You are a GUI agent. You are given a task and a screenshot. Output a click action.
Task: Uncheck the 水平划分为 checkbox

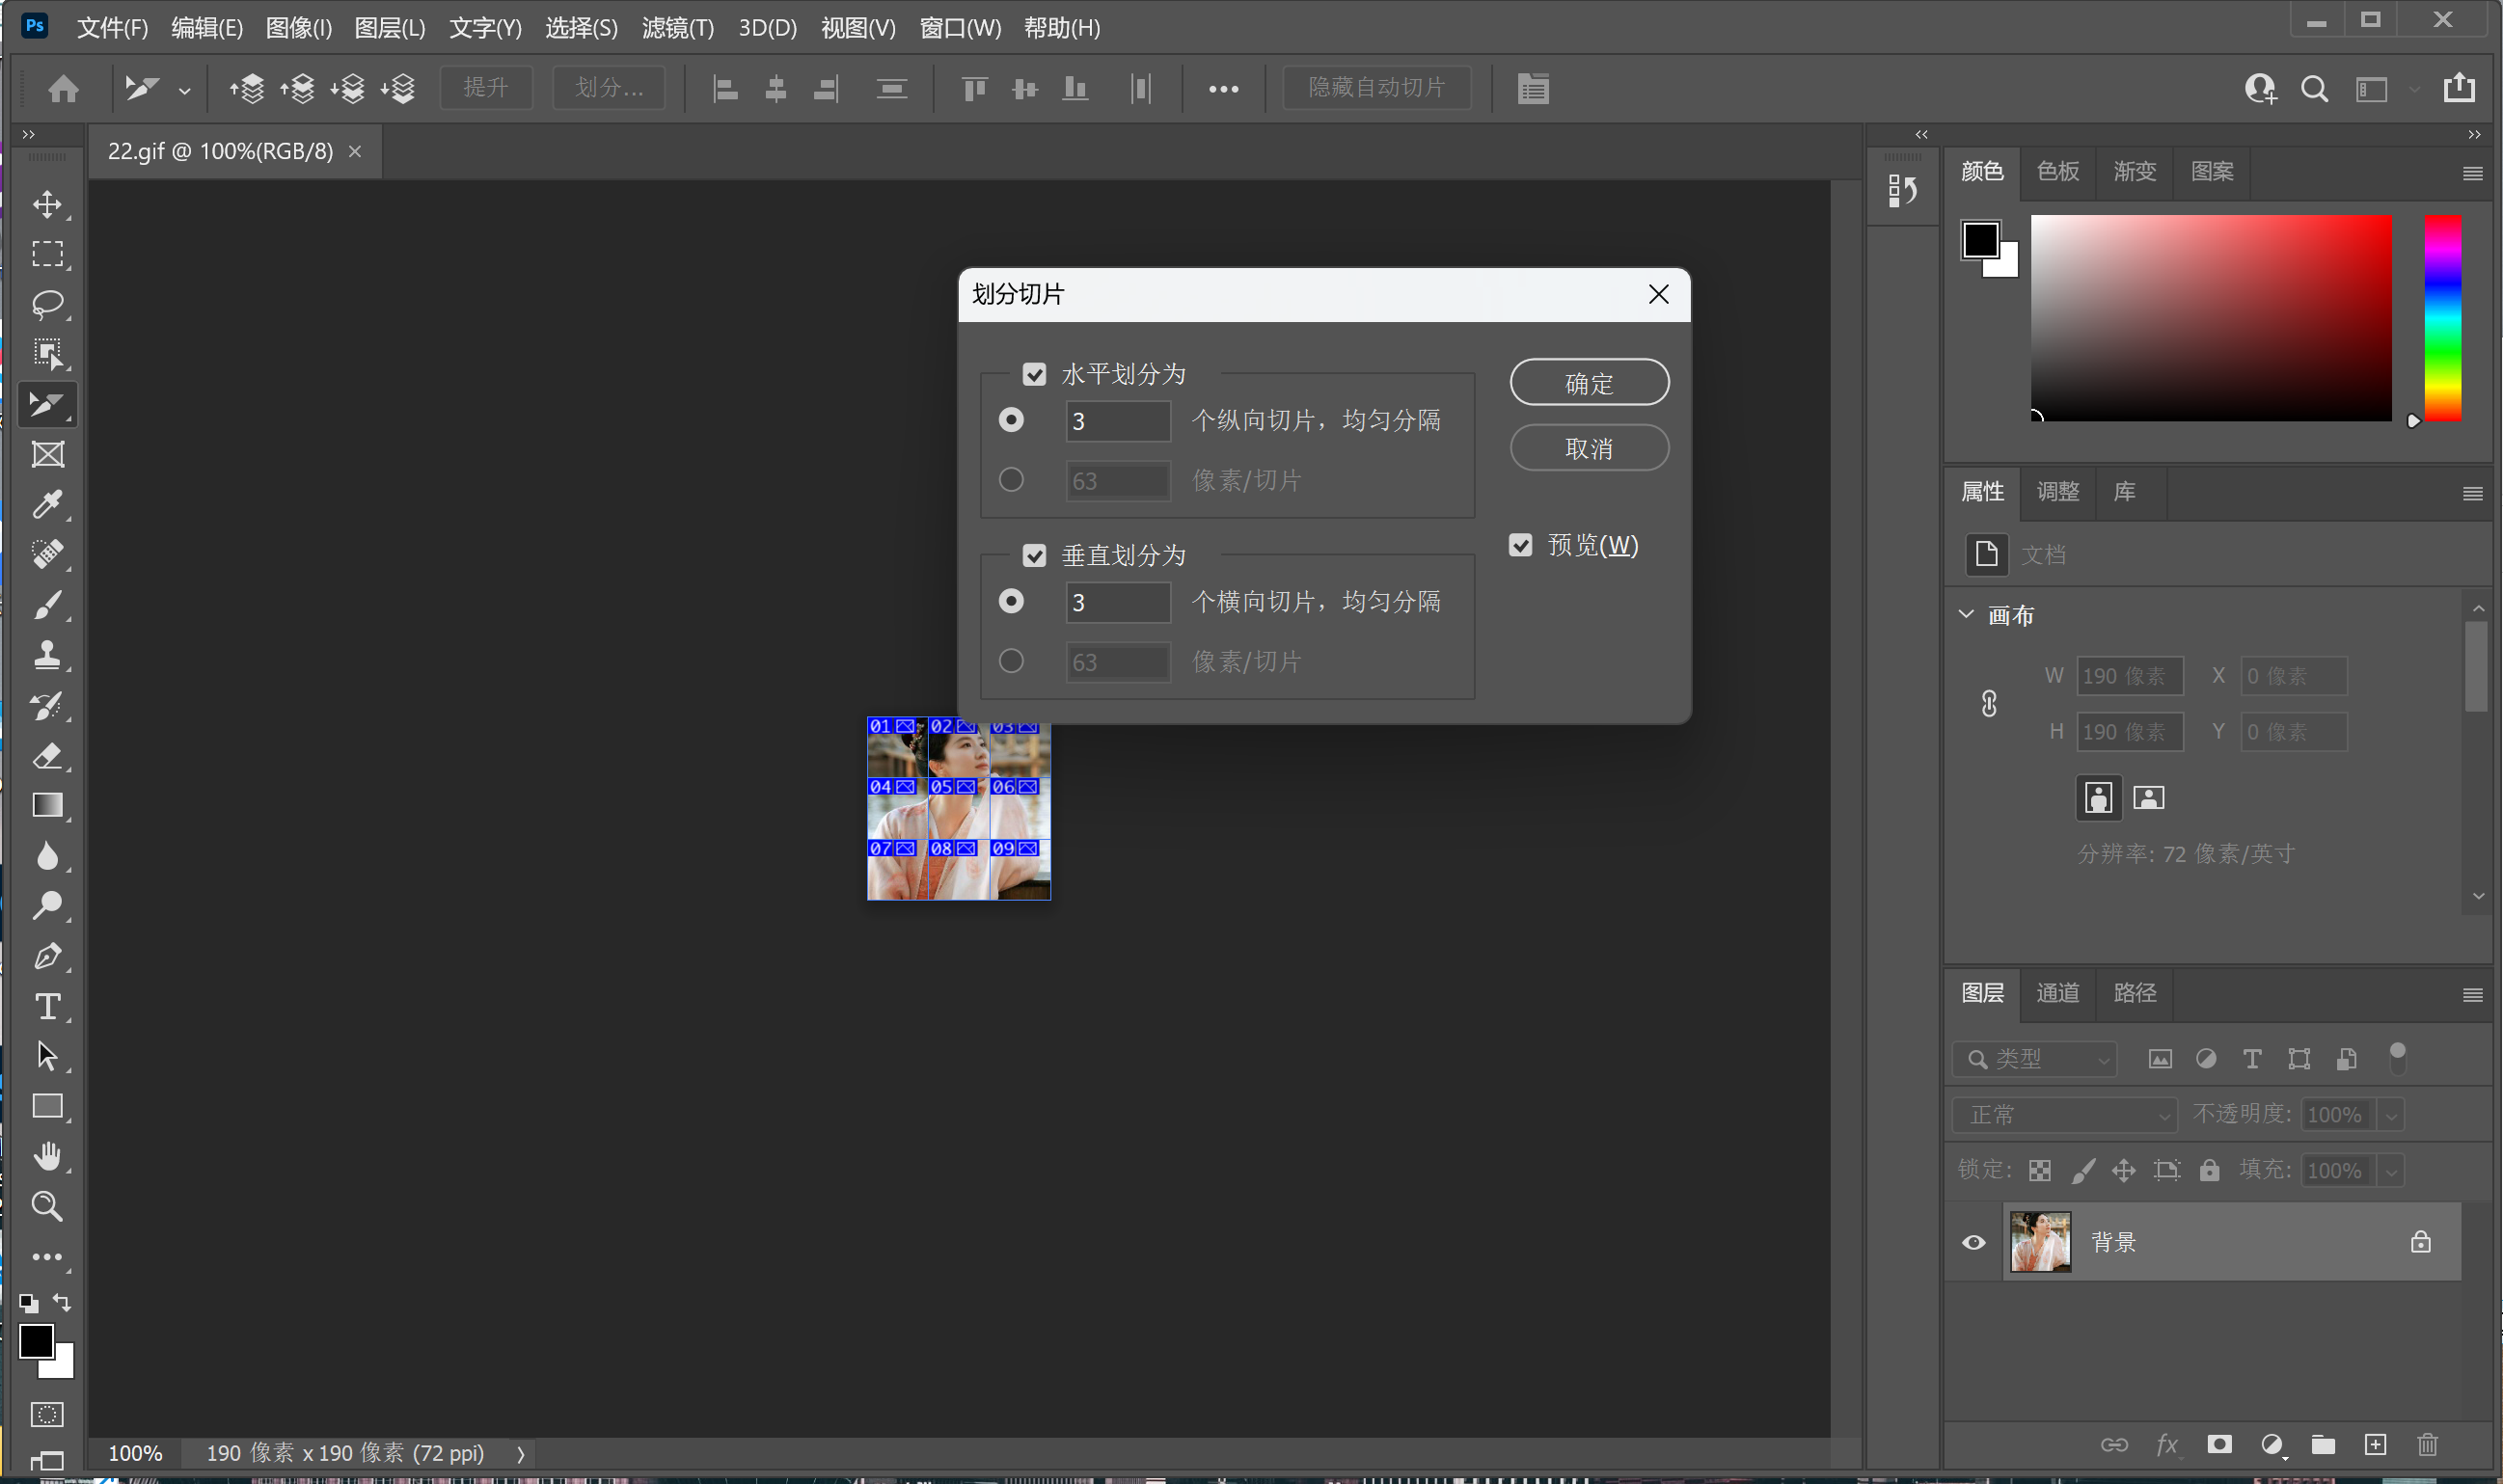[x=1034, y=374]
